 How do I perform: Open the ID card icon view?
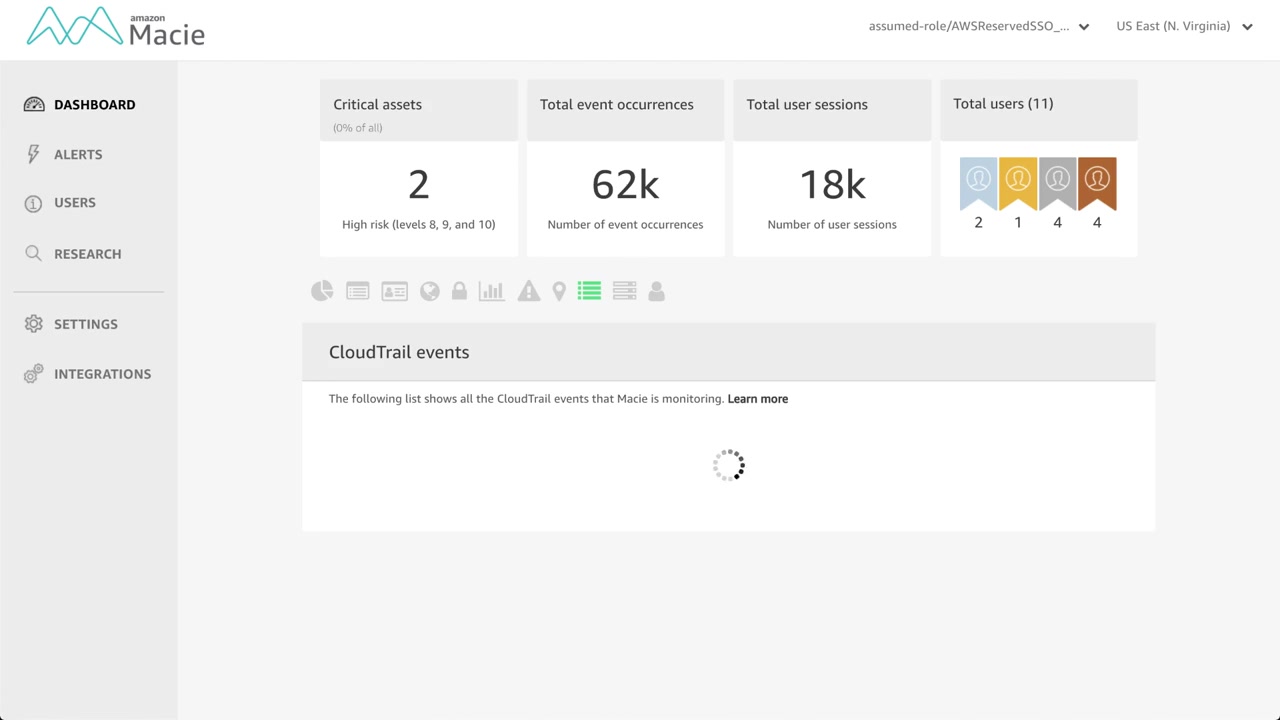click(x=394, y=291)
